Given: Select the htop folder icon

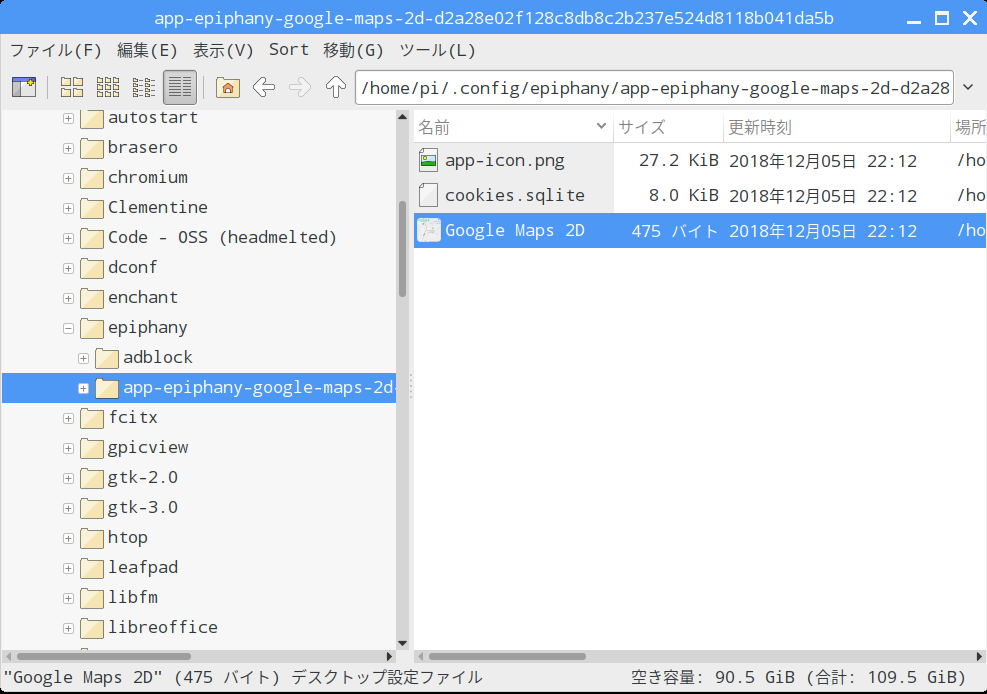Looking at the screenshot, I should 92,538.
